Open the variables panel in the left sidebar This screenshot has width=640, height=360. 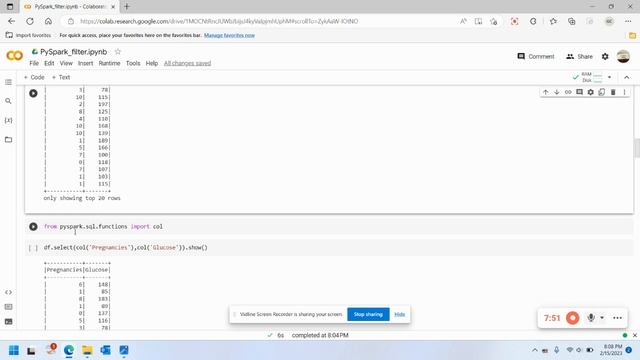[x=8, y=120]
